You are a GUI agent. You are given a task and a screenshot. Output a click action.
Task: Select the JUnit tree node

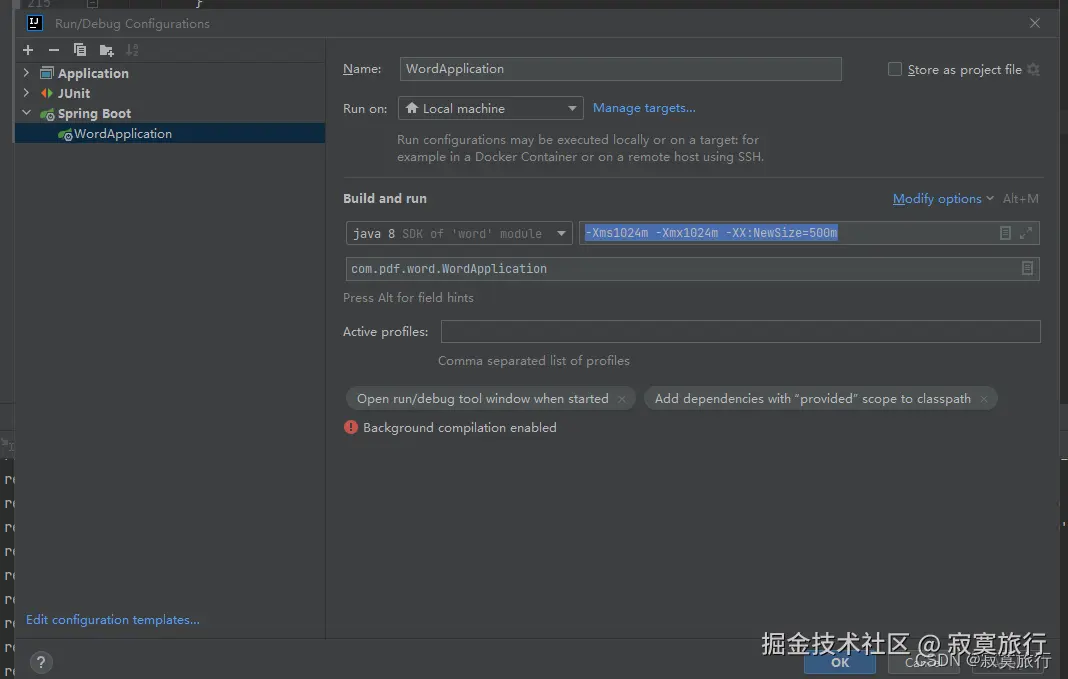[74, 93]
